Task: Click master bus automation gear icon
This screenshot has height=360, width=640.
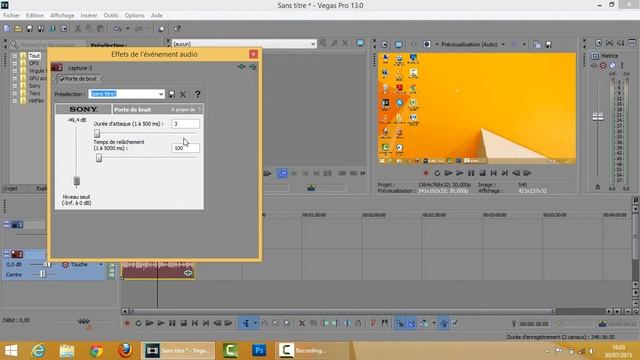Action: click(603, 65)
